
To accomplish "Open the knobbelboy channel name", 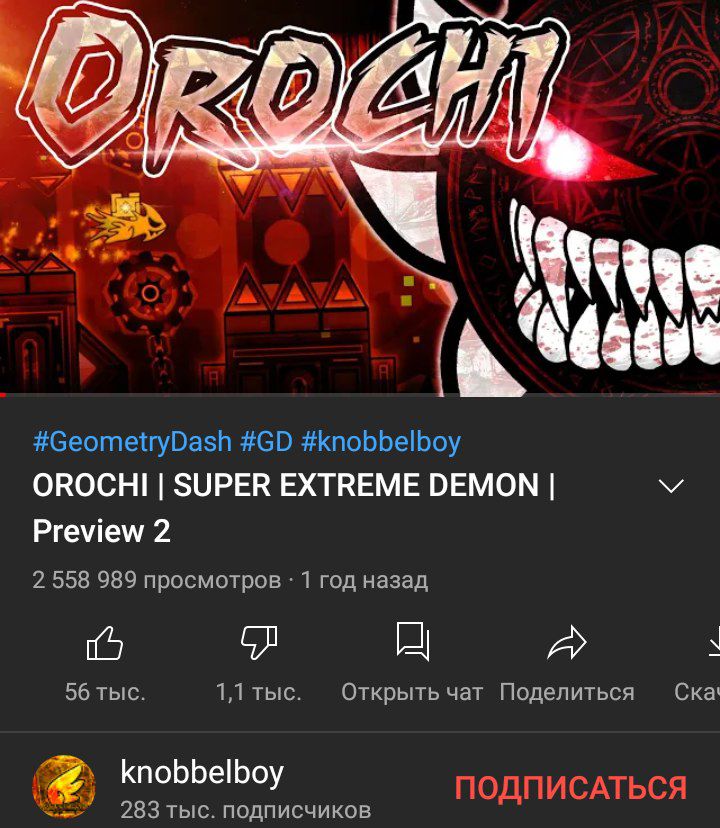I will [x=202, y=772].
